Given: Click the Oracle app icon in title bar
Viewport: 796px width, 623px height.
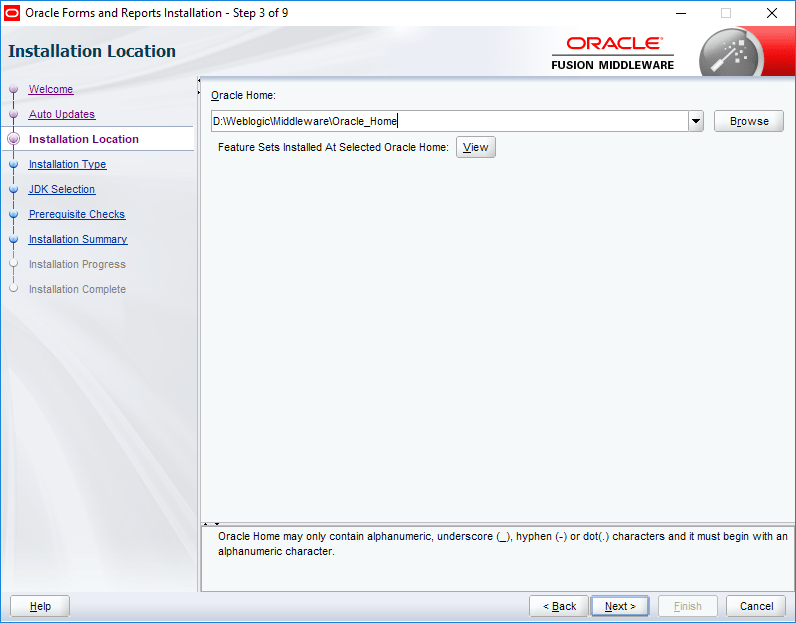Looking at the screenshot, I should (12, 13).
